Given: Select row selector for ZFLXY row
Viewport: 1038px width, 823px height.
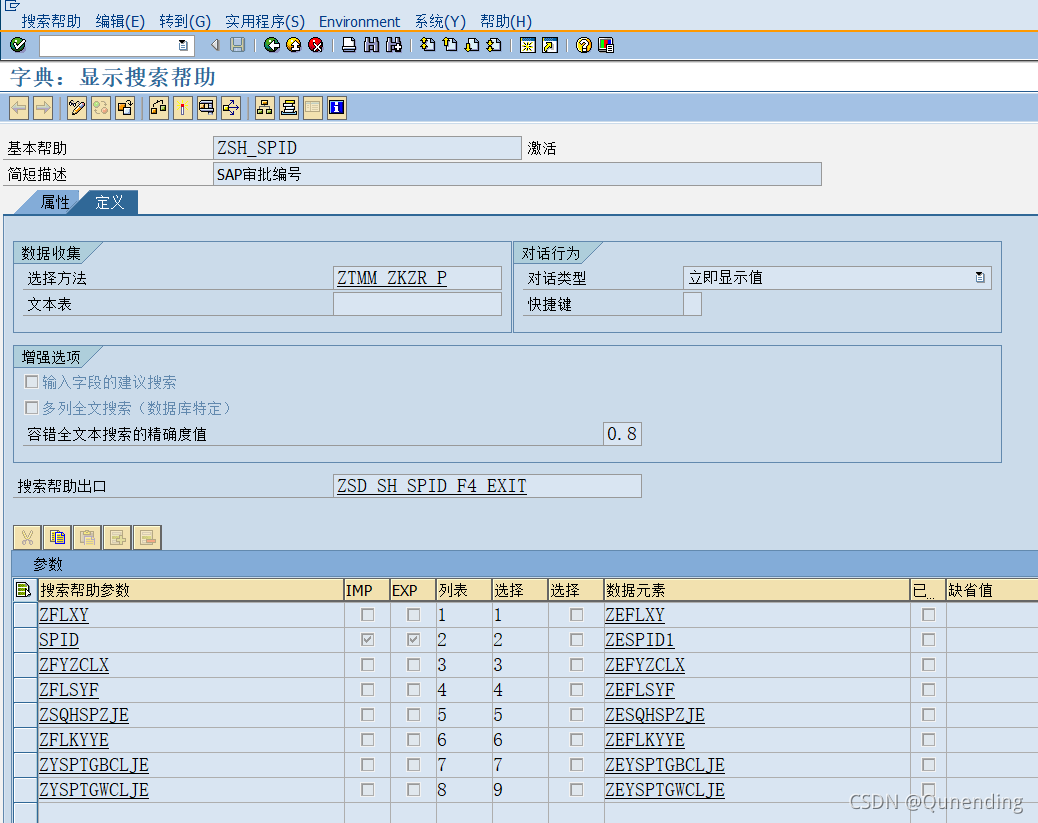Looking at the screenshot, I should tap(25, 614).
